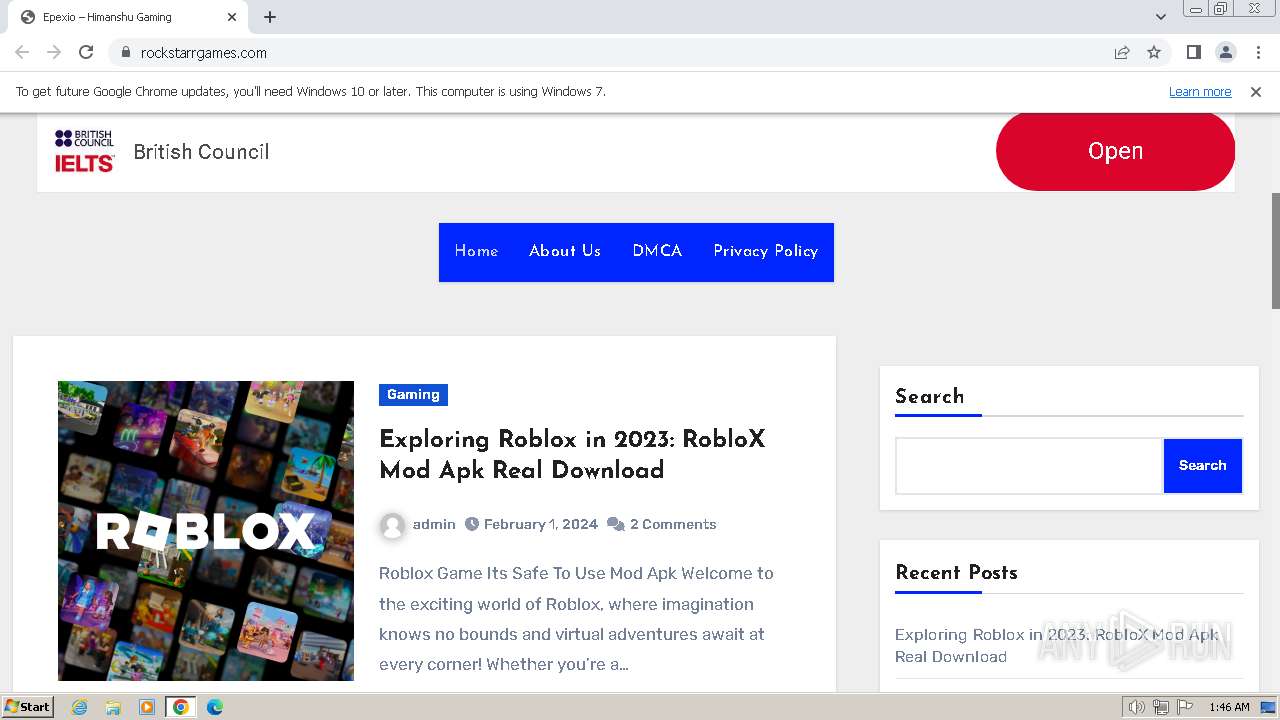
Task: Switch to Chrome taskbar icon
Action: click(x=180, y=707)
